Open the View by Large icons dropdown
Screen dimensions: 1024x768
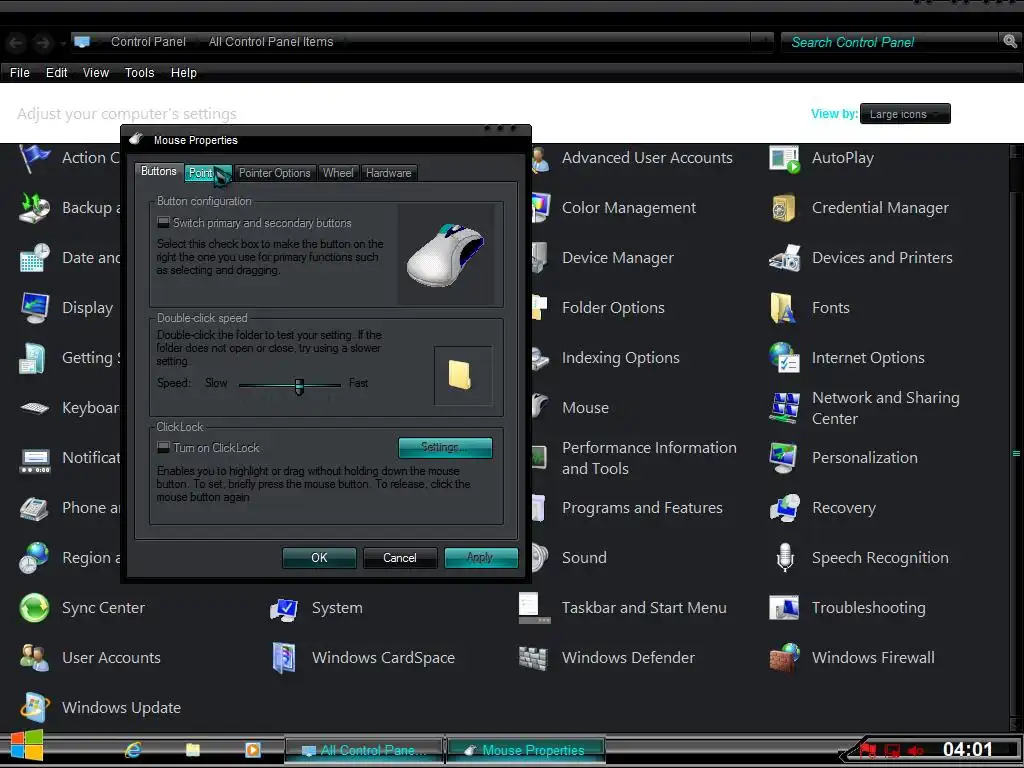905,114
